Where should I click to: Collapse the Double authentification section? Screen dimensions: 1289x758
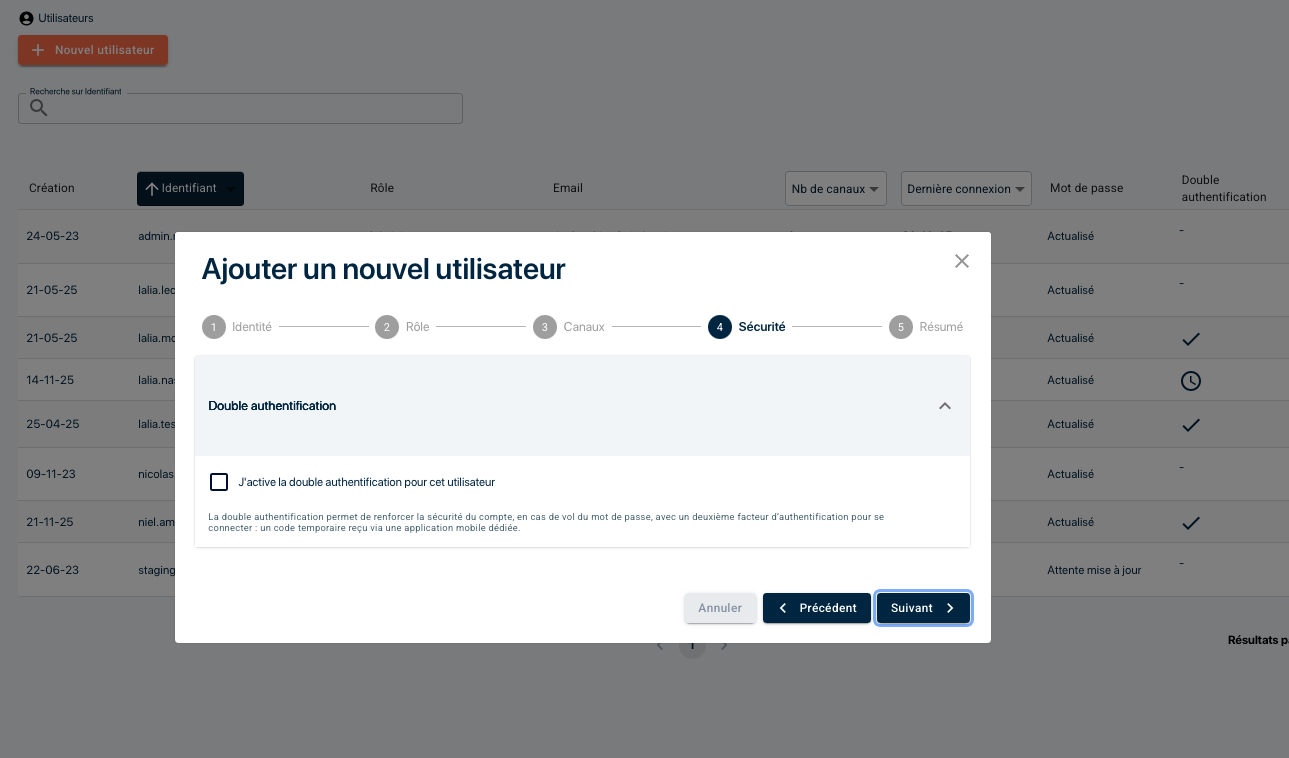[x=944, y=406]
